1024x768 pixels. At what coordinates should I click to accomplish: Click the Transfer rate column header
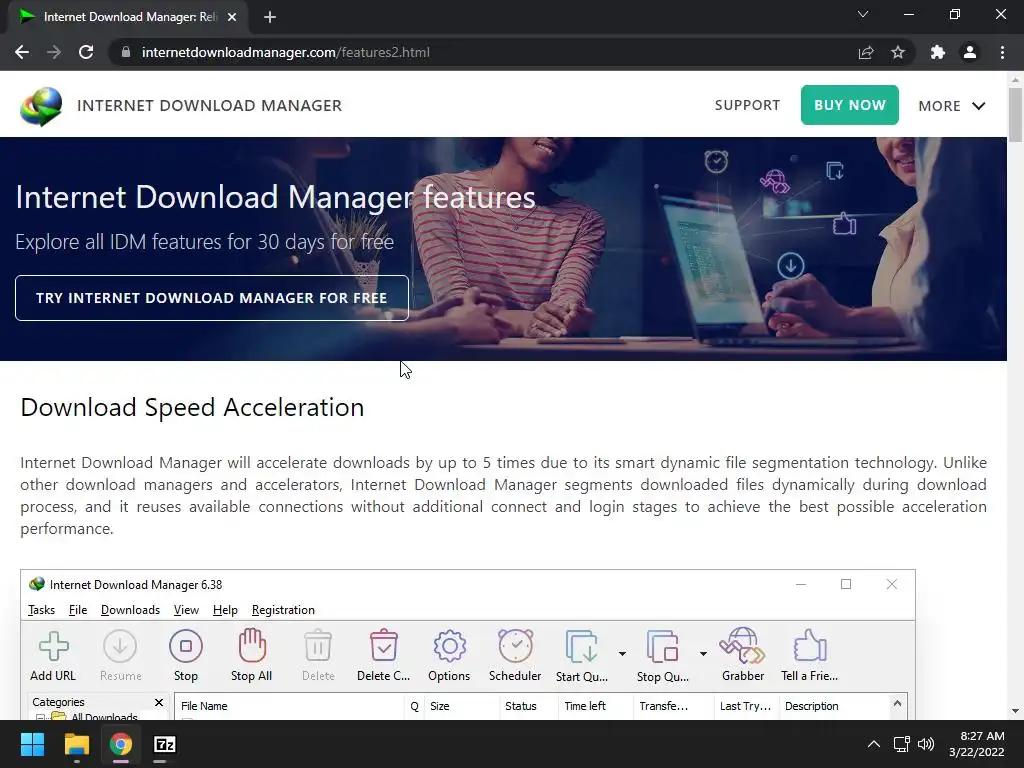[x=673, y=706]
